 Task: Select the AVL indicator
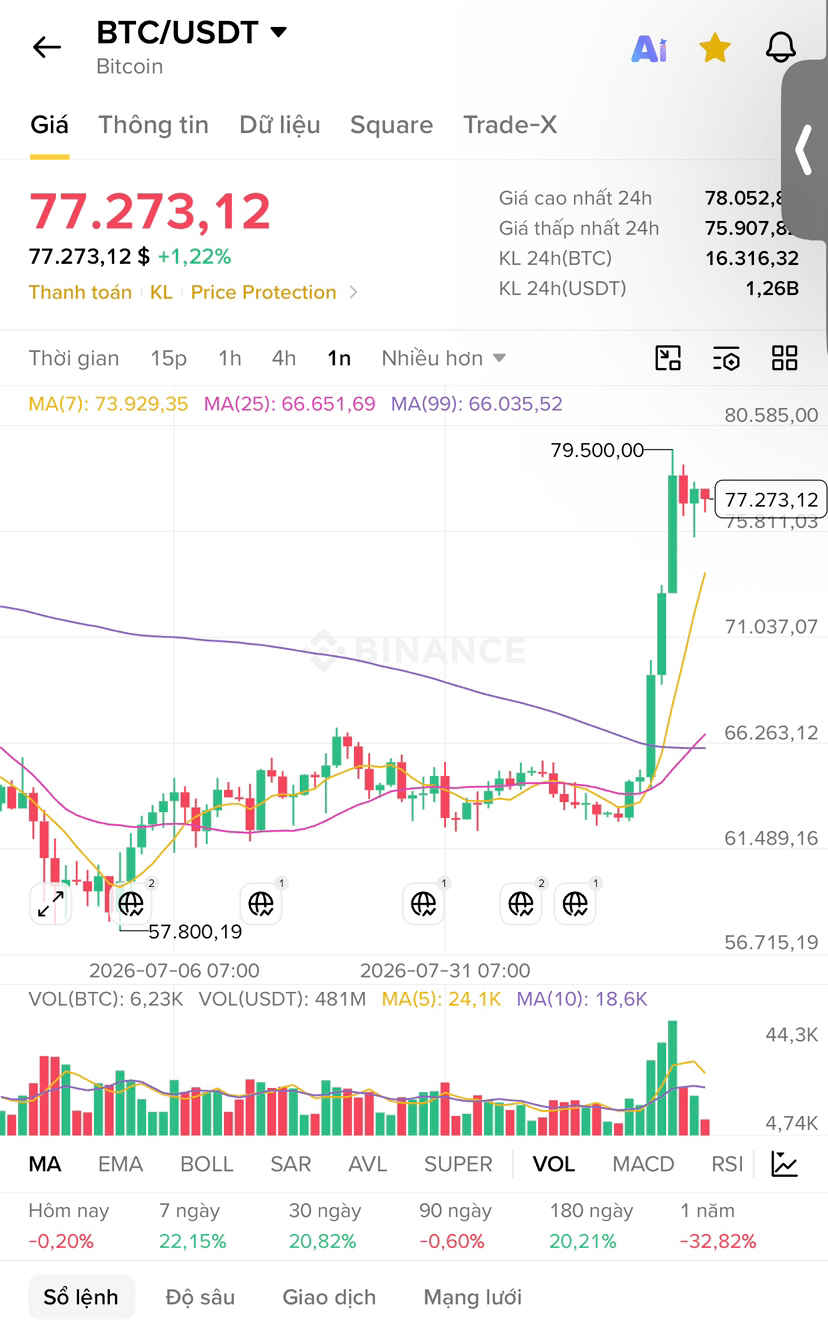[x=368, y=1164]
